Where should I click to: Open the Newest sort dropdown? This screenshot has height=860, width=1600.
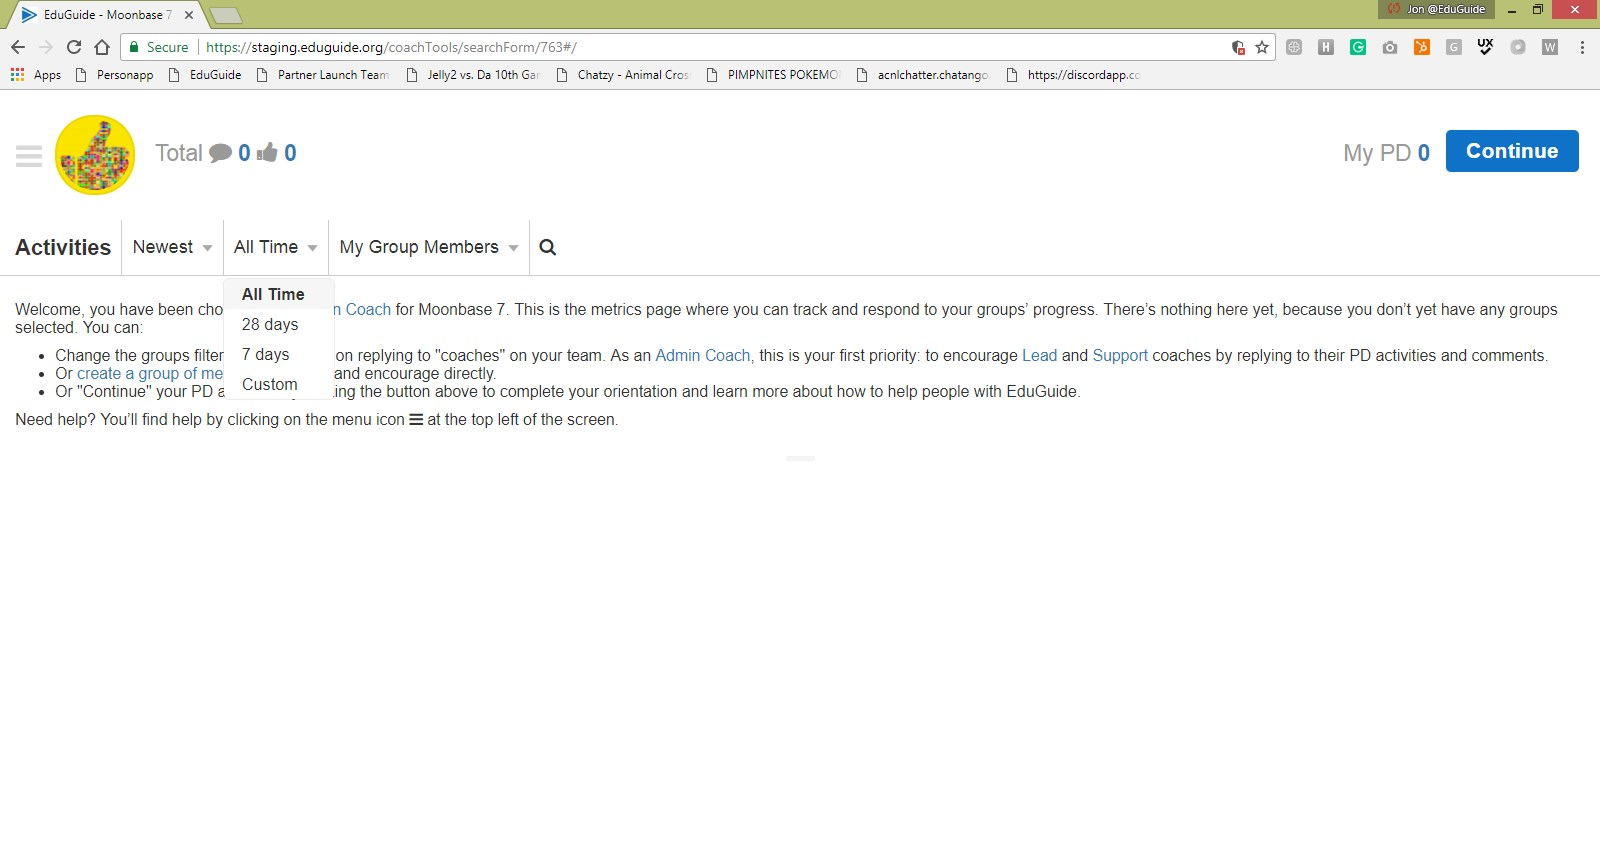point(172,247)
